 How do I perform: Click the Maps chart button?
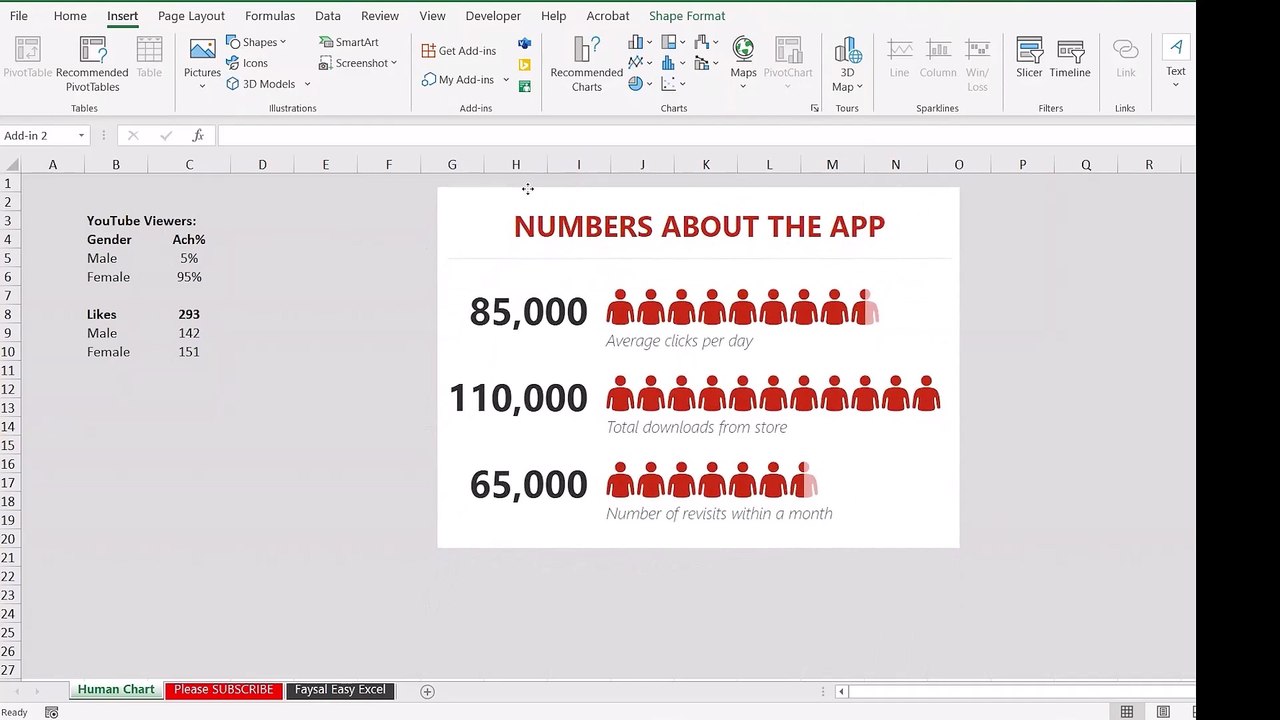(x=743, y=63)
